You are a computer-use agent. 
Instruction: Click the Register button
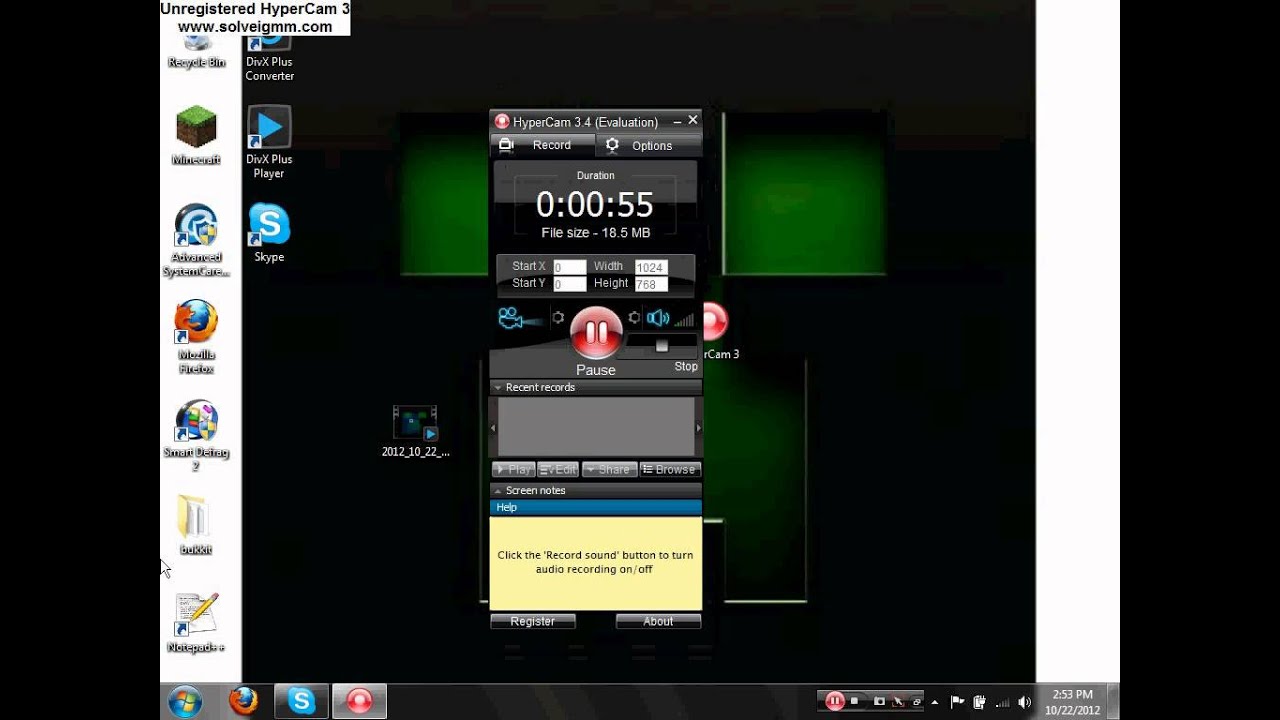[533, 621]
